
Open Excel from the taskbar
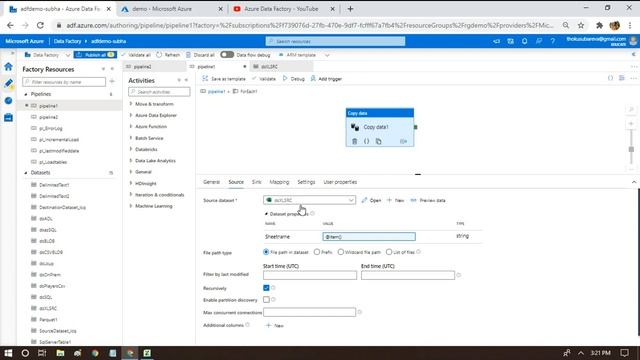[147, 353]
